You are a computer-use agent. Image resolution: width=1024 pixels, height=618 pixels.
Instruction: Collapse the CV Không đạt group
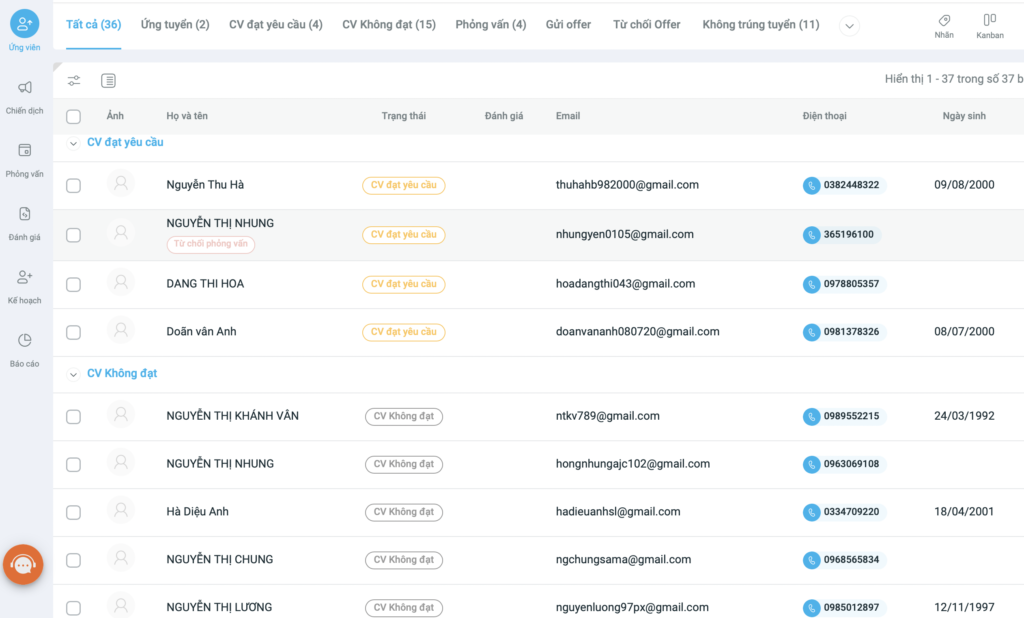pos(73,374)
